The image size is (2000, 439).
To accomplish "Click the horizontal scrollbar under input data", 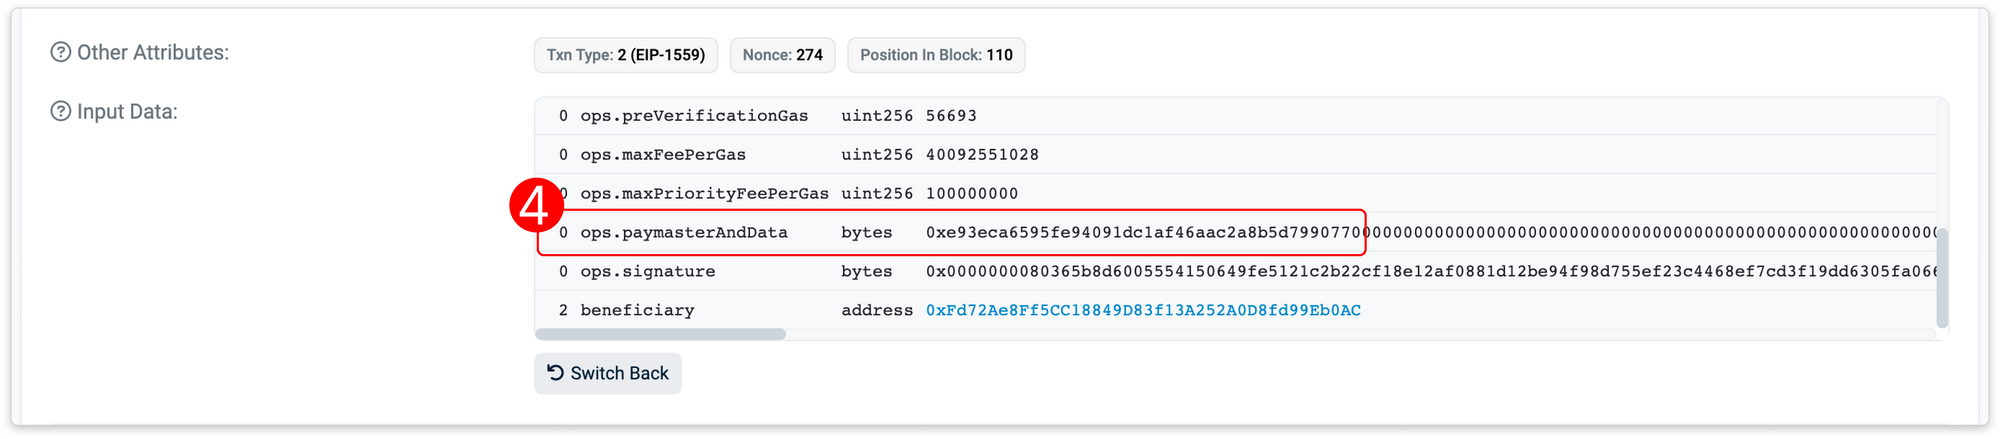I will [x=661, y=334].
